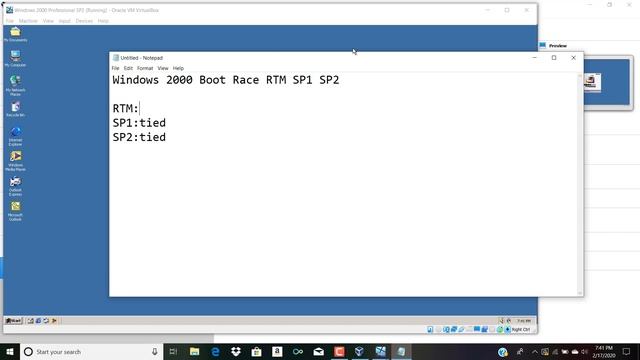Switch to Notepad taskbar icon

pos(401,352)
